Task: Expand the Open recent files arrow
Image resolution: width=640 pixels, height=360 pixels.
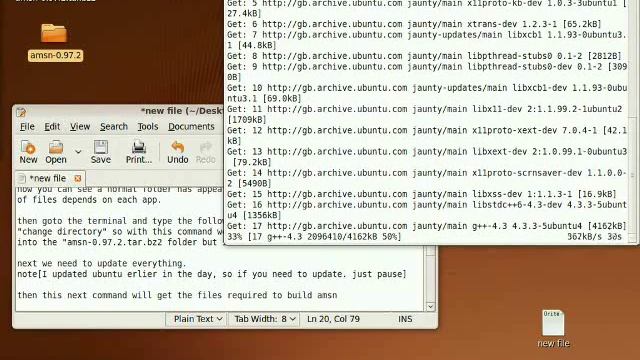Action: [78, 152]
